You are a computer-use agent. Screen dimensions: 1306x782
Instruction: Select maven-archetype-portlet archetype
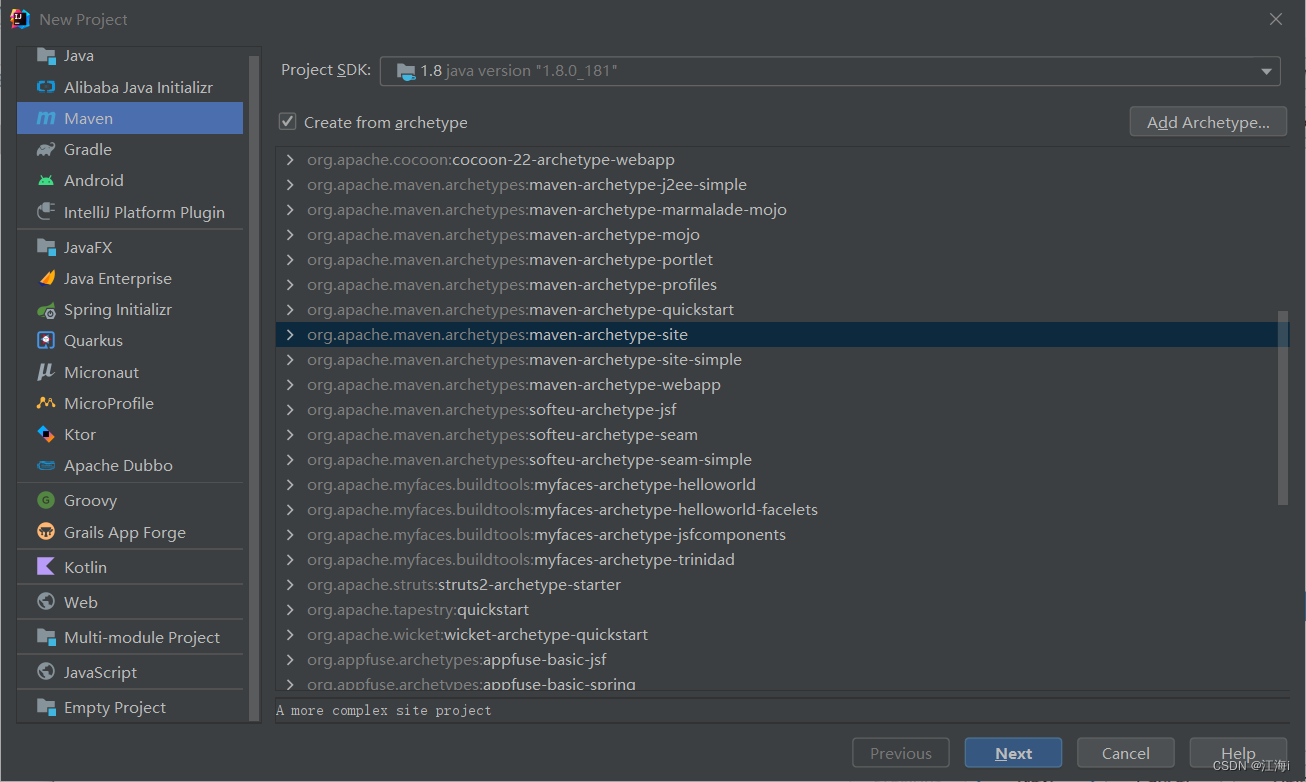pos(782,260)
